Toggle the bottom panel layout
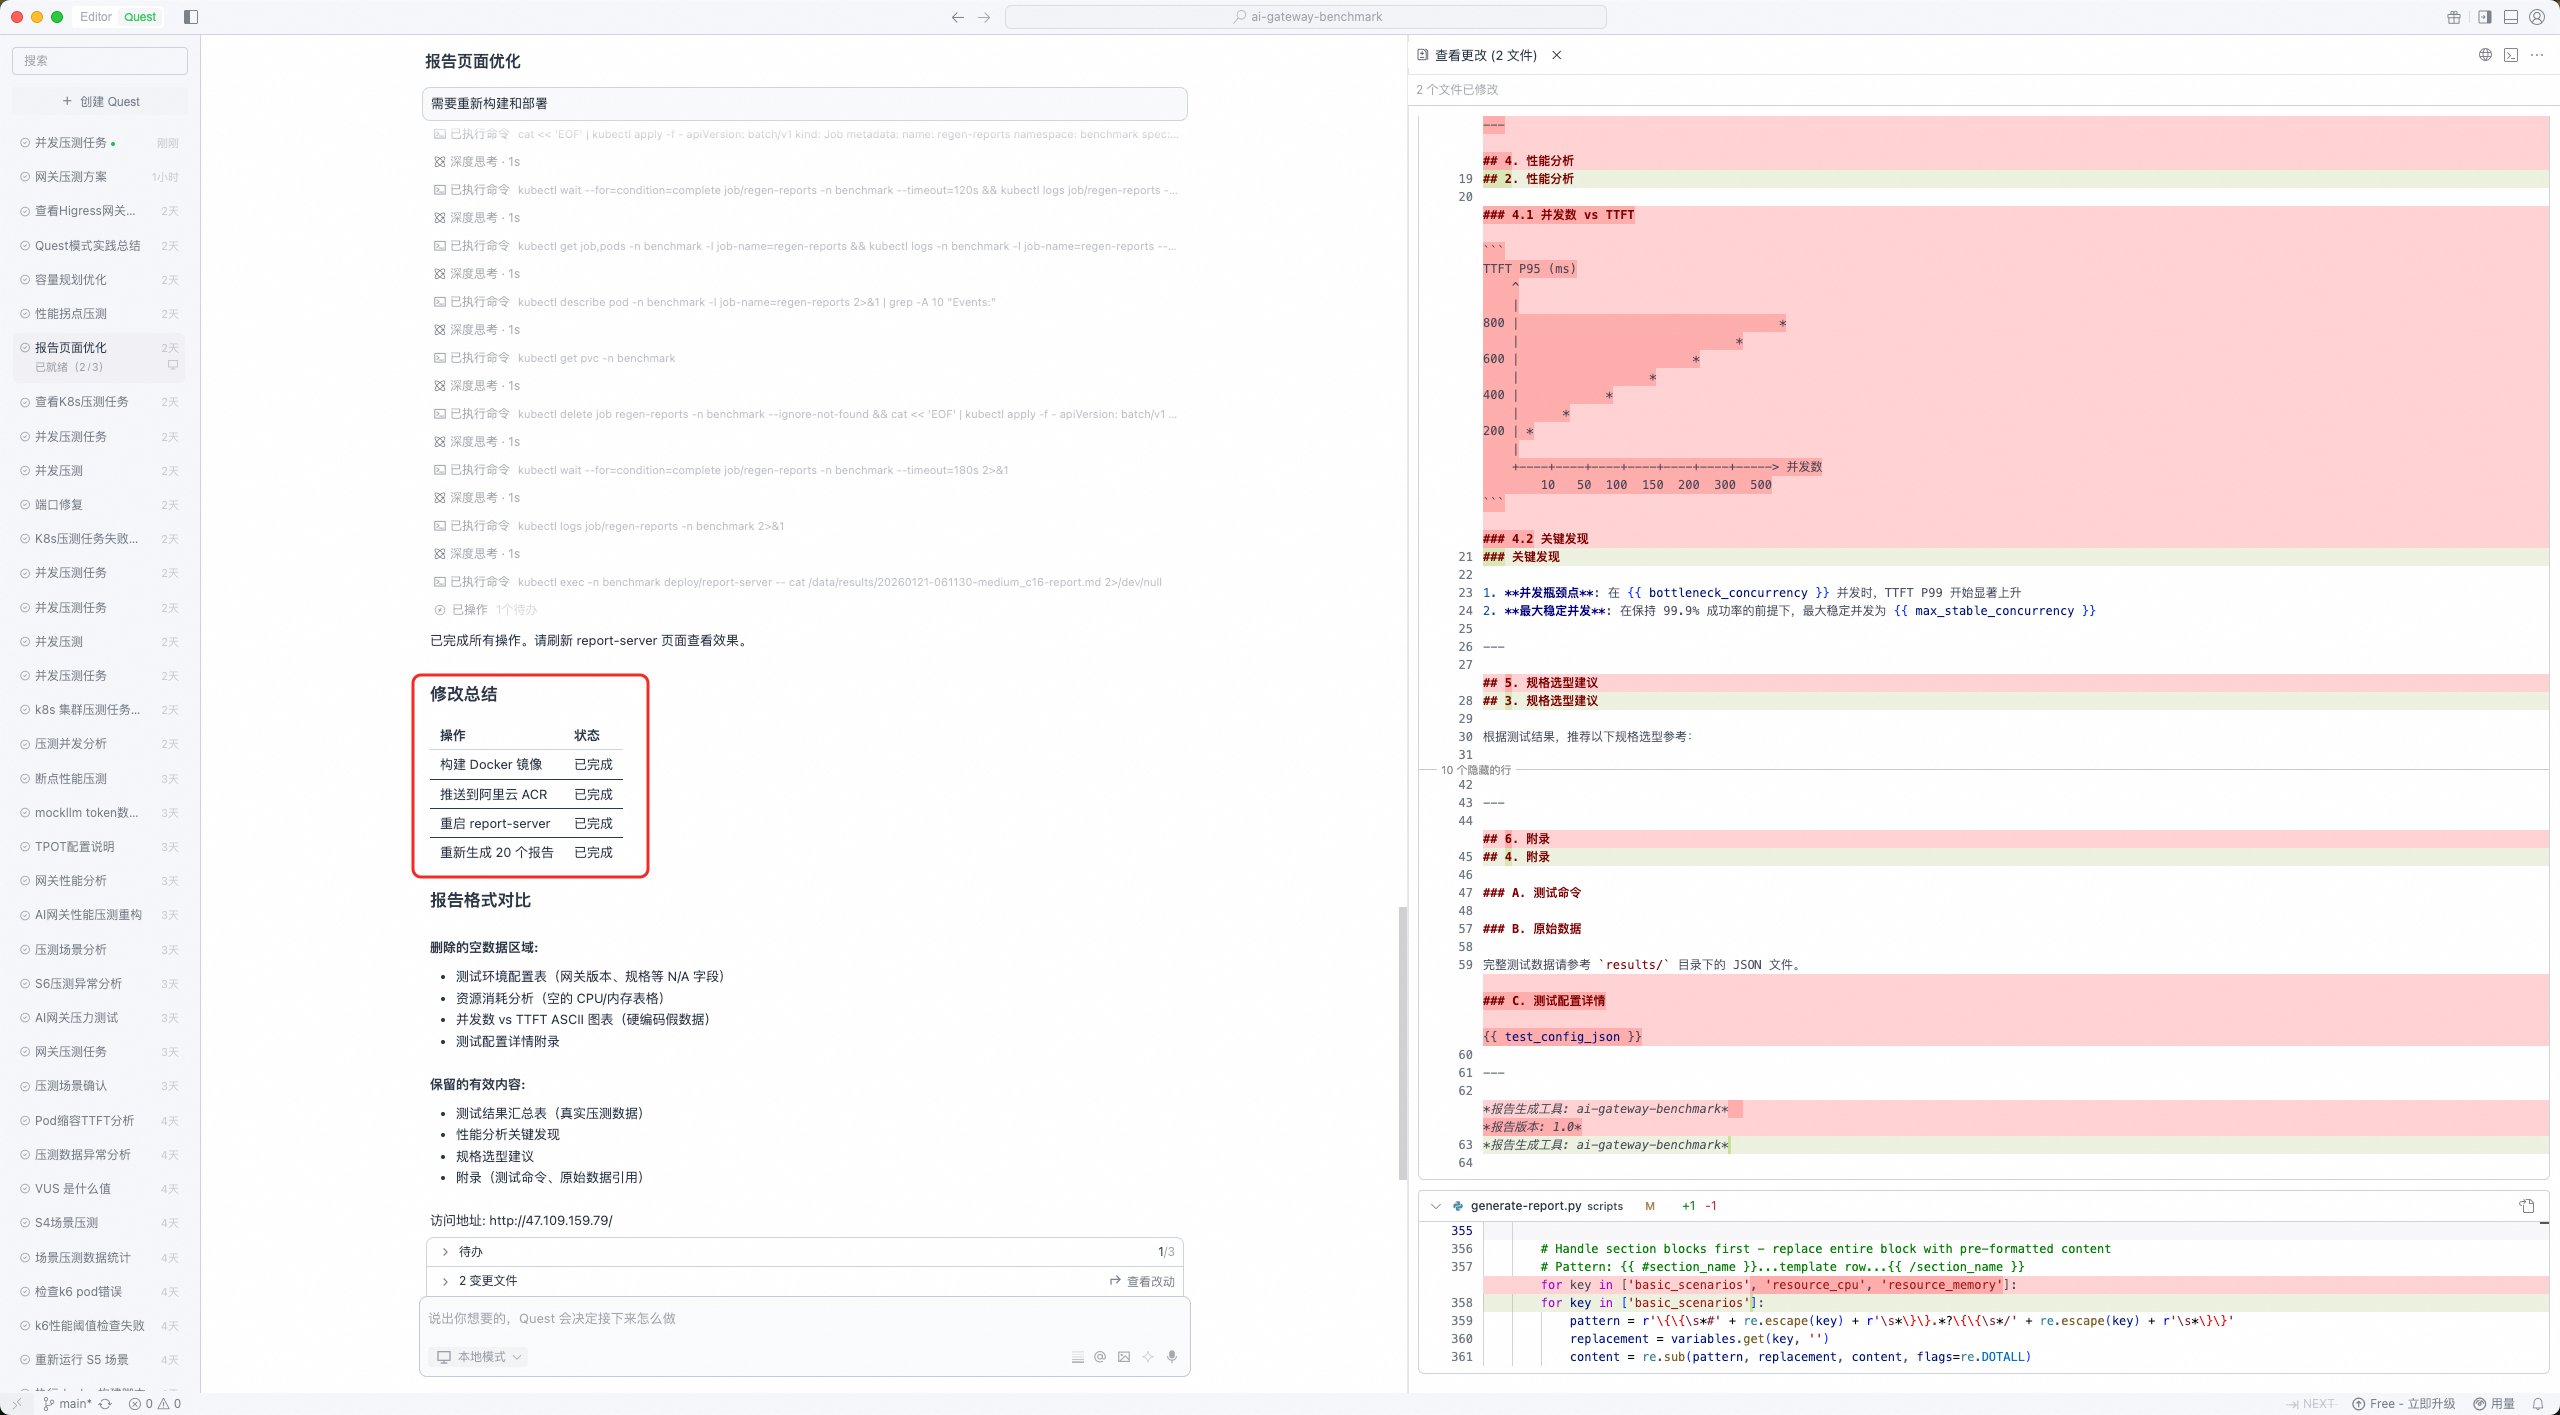This screenshot has height=1415, width=2560. (2511, 17)
